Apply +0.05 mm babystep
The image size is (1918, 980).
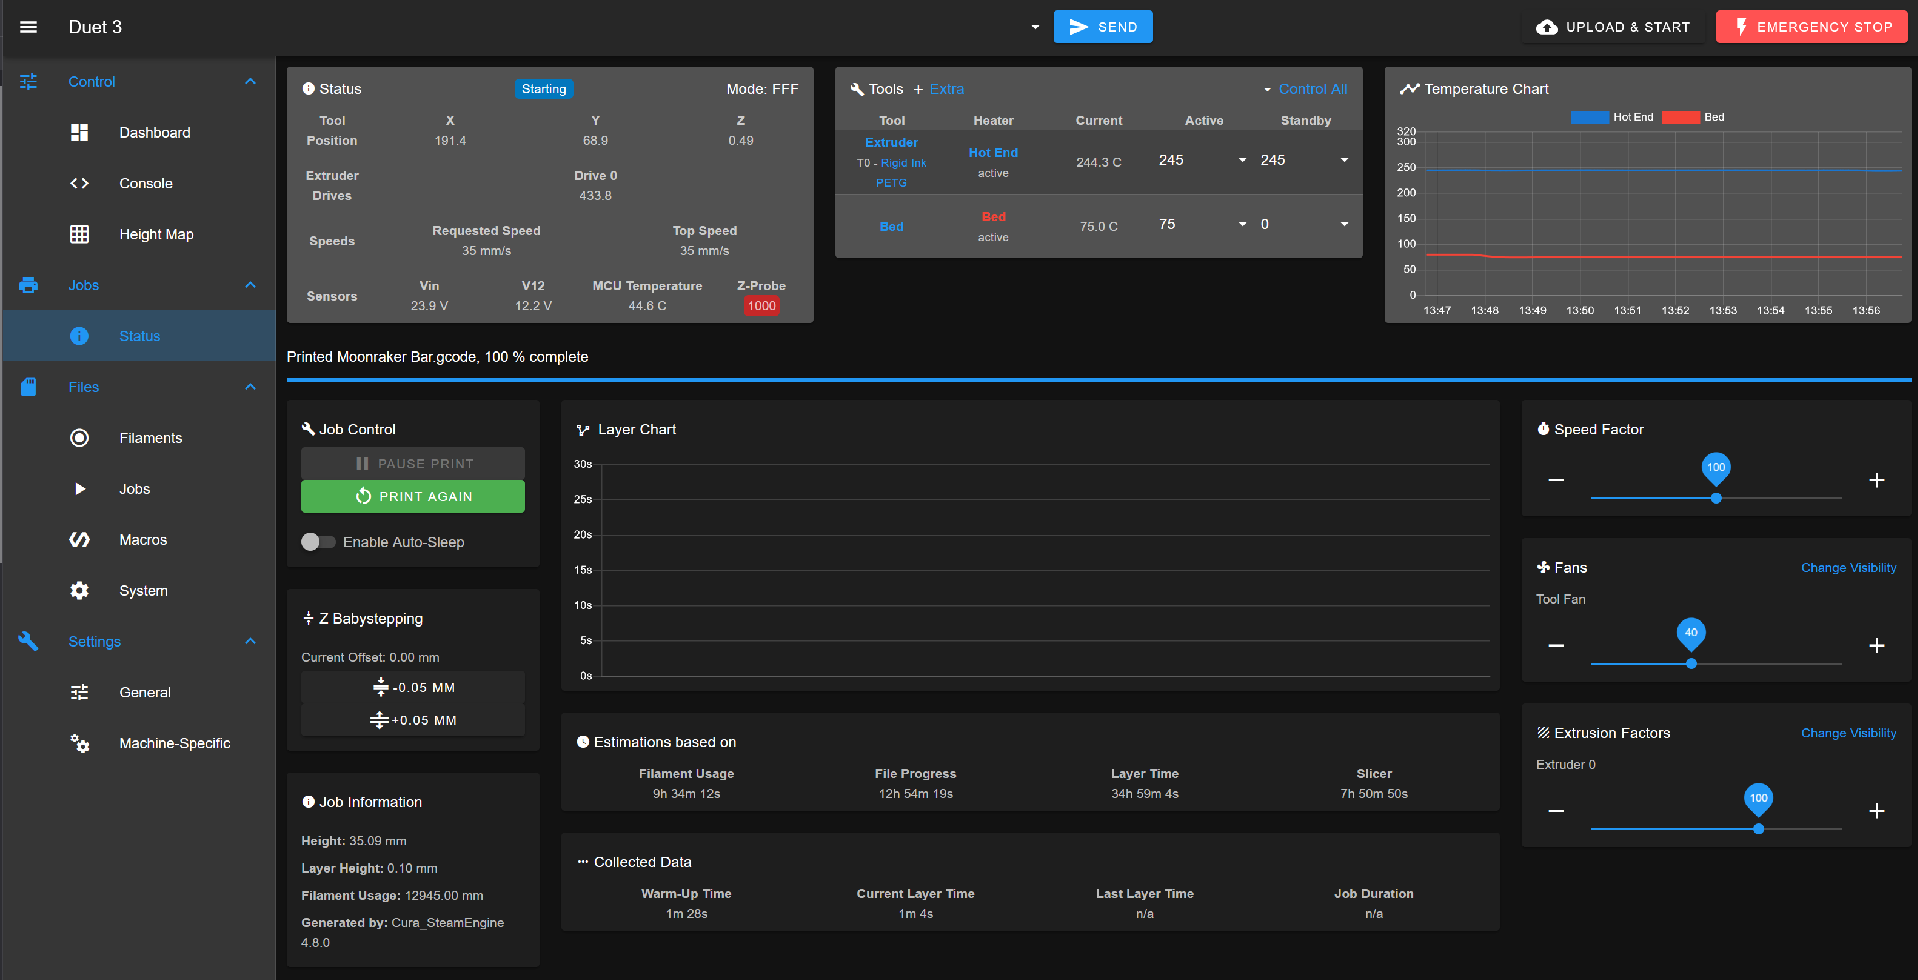[413, 721]
